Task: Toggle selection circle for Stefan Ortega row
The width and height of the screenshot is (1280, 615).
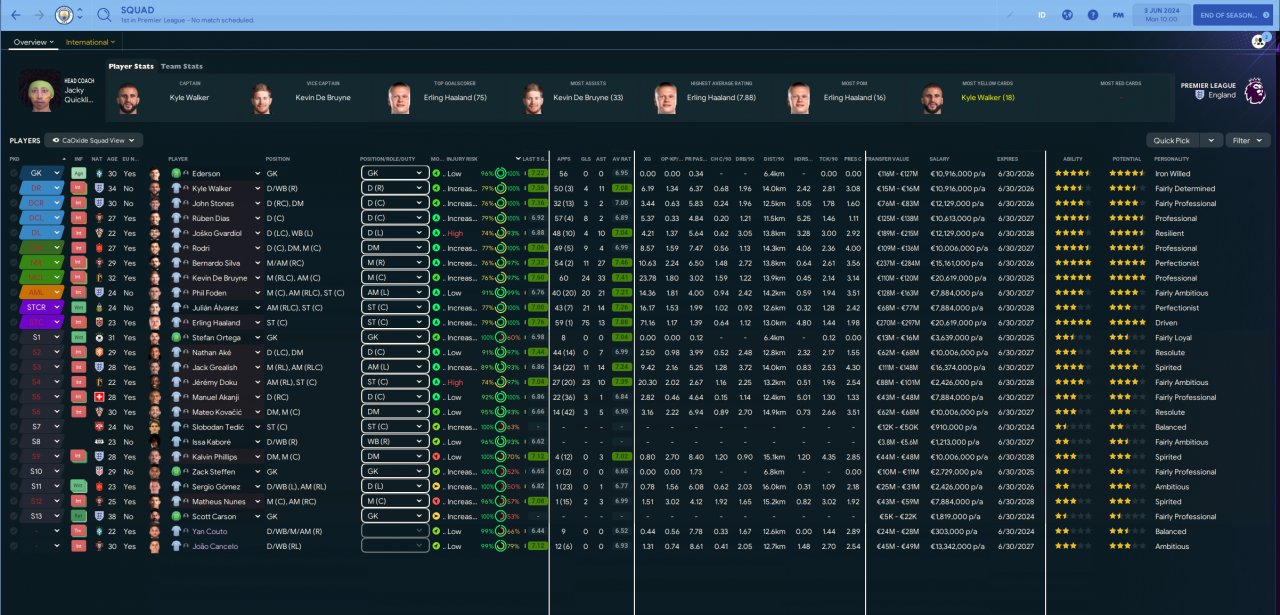Action: 14,338
